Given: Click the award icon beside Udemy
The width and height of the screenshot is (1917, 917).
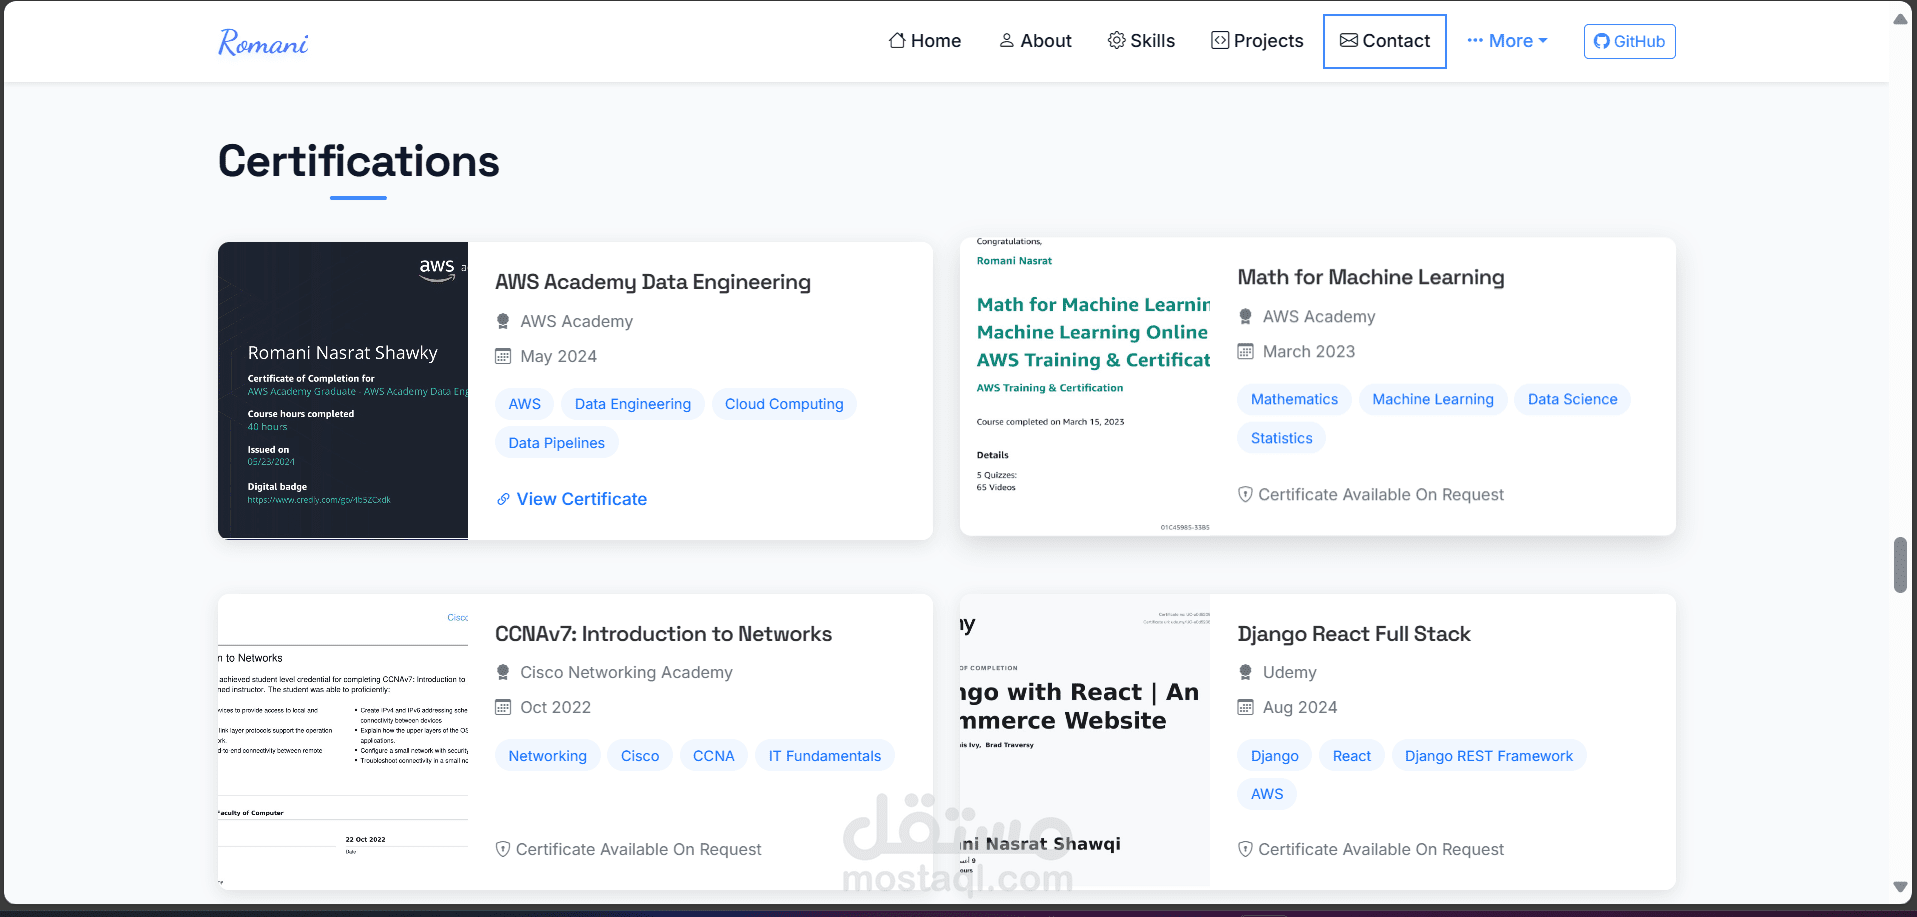Looking at the screenshot, I should click(x=1246, y=672).
